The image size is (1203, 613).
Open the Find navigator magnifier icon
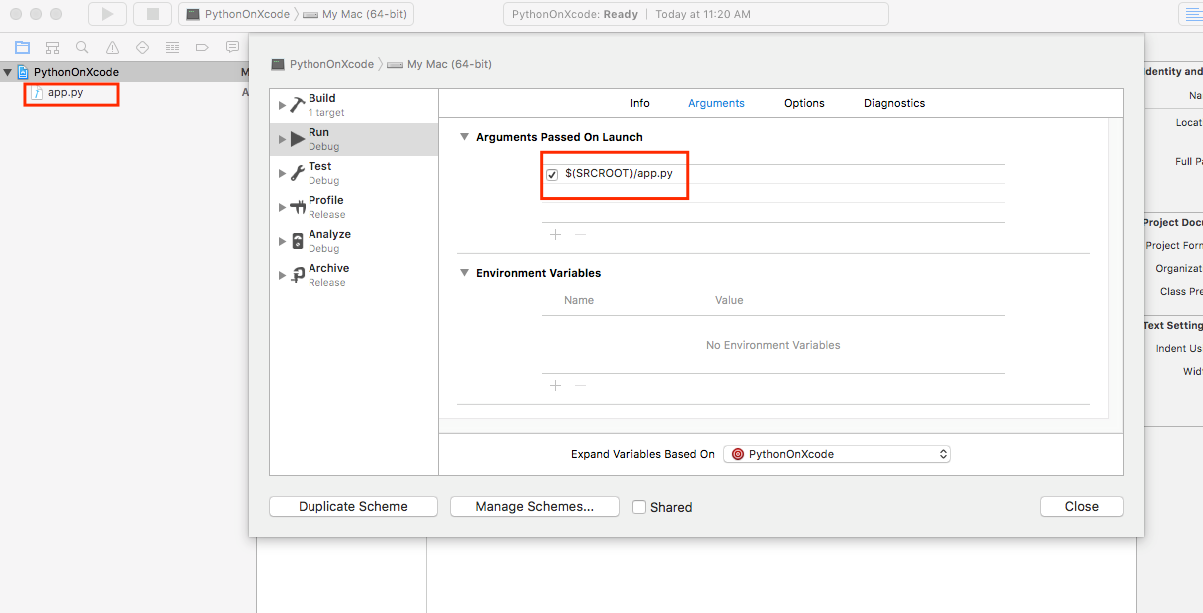[82, 47]
